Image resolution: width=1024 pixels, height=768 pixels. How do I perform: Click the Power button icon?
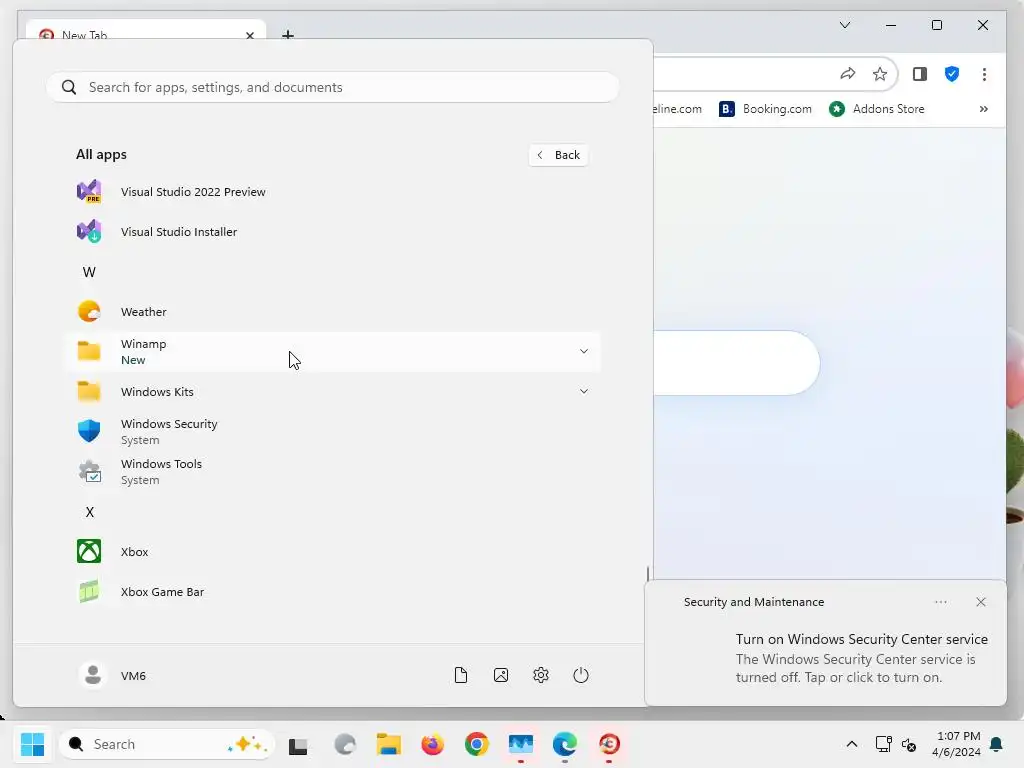(581, 675)
